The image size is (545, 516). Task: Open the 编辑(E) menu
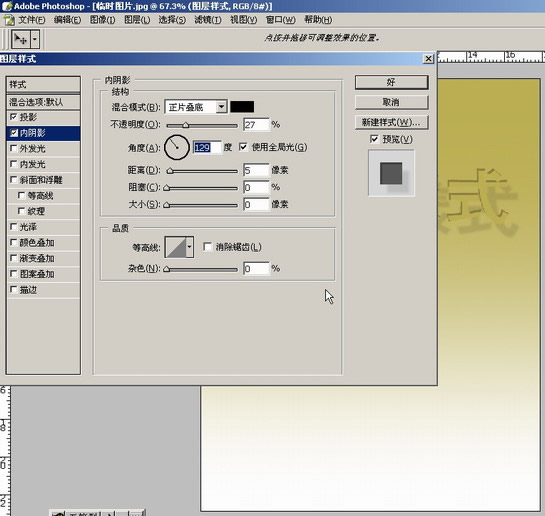pos(67,20)
